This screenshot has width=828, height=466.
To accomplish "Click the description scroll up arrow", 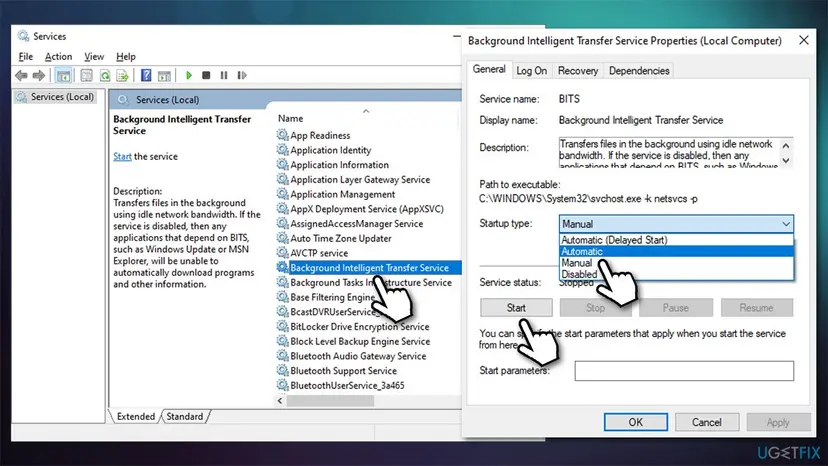I will [786, 145].
